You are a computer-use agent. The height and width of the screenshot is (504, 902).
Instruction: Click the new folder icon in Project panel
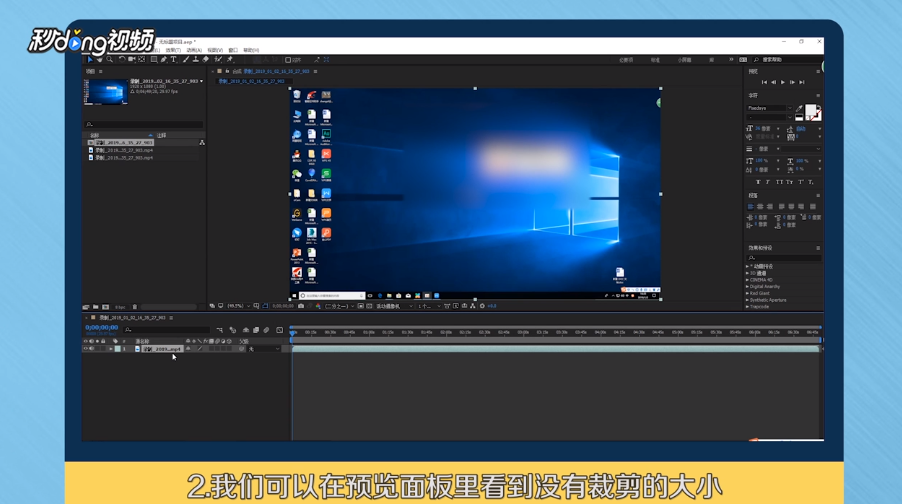[95, 307]
